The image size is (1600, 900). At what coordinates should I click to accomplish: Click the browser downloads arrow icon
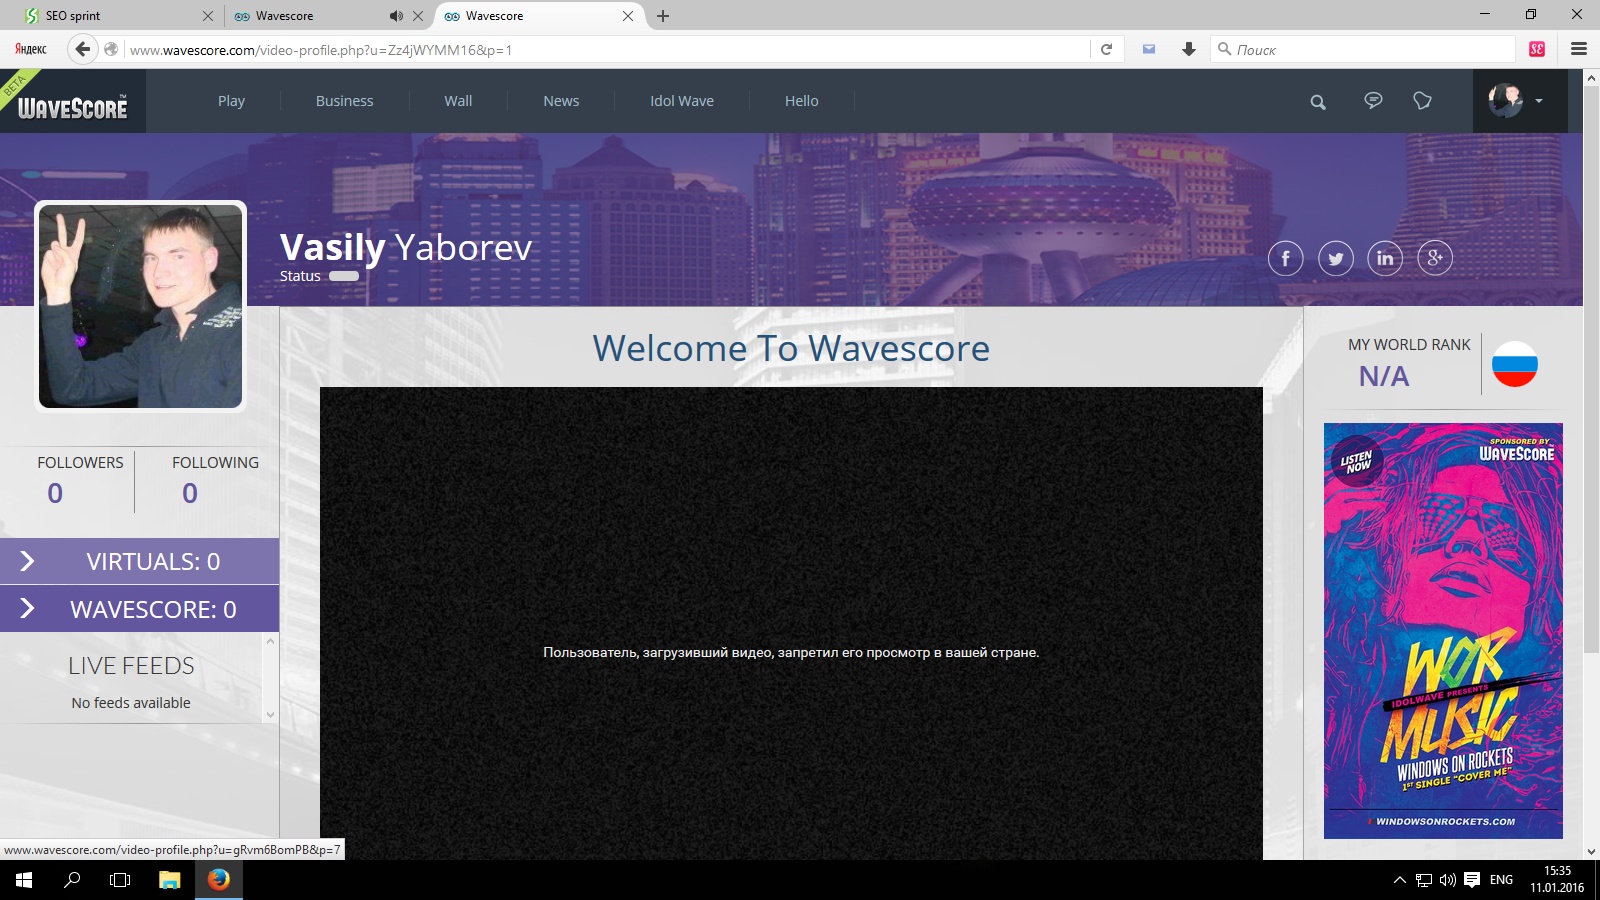pyautogui.click(x=1188, y=49)
